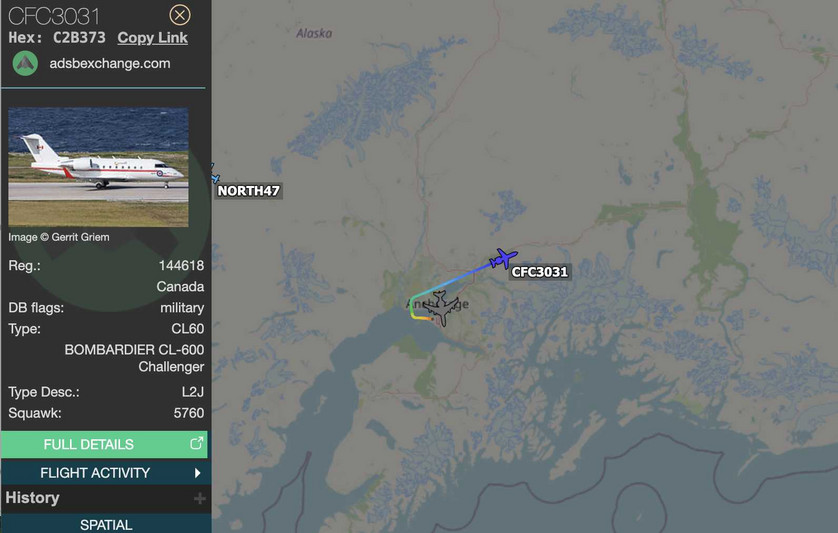838x533 pixels.
Task: Open the Challenger aircraft photo thumbnail
Action: tap(98, 167)
